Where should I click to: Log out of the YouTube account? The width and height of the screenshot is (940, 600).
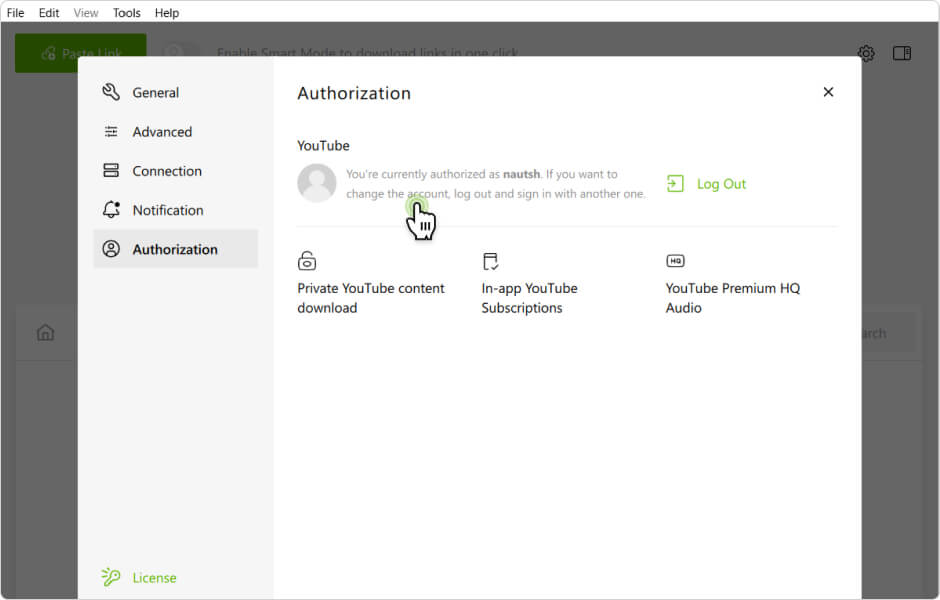[x=720, y=184]
